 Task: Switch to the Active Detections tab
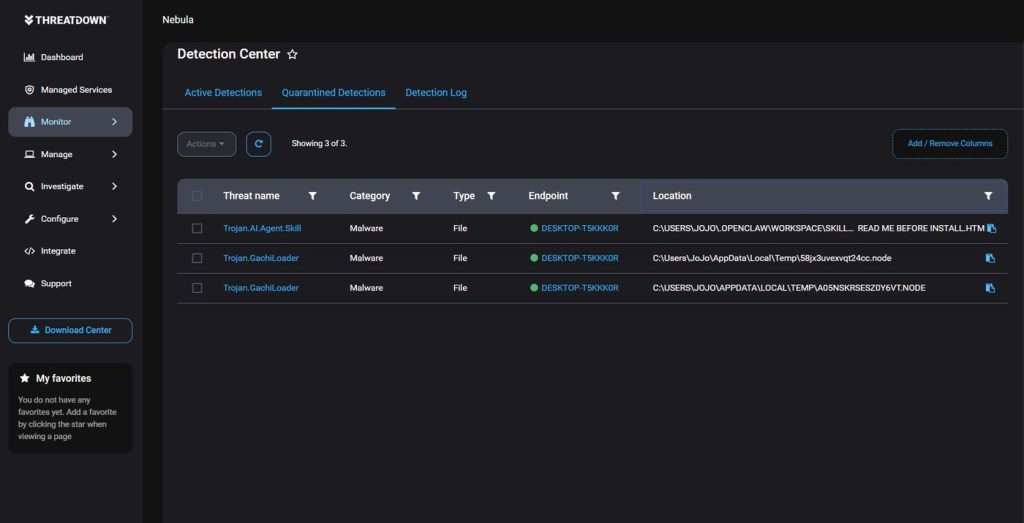tap(223, 93)
